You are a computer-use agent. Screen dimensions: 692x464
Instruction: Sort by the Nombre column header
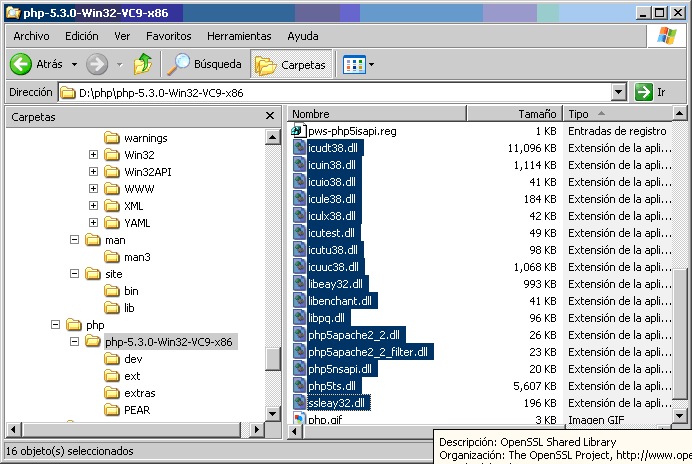pos(377,114)
